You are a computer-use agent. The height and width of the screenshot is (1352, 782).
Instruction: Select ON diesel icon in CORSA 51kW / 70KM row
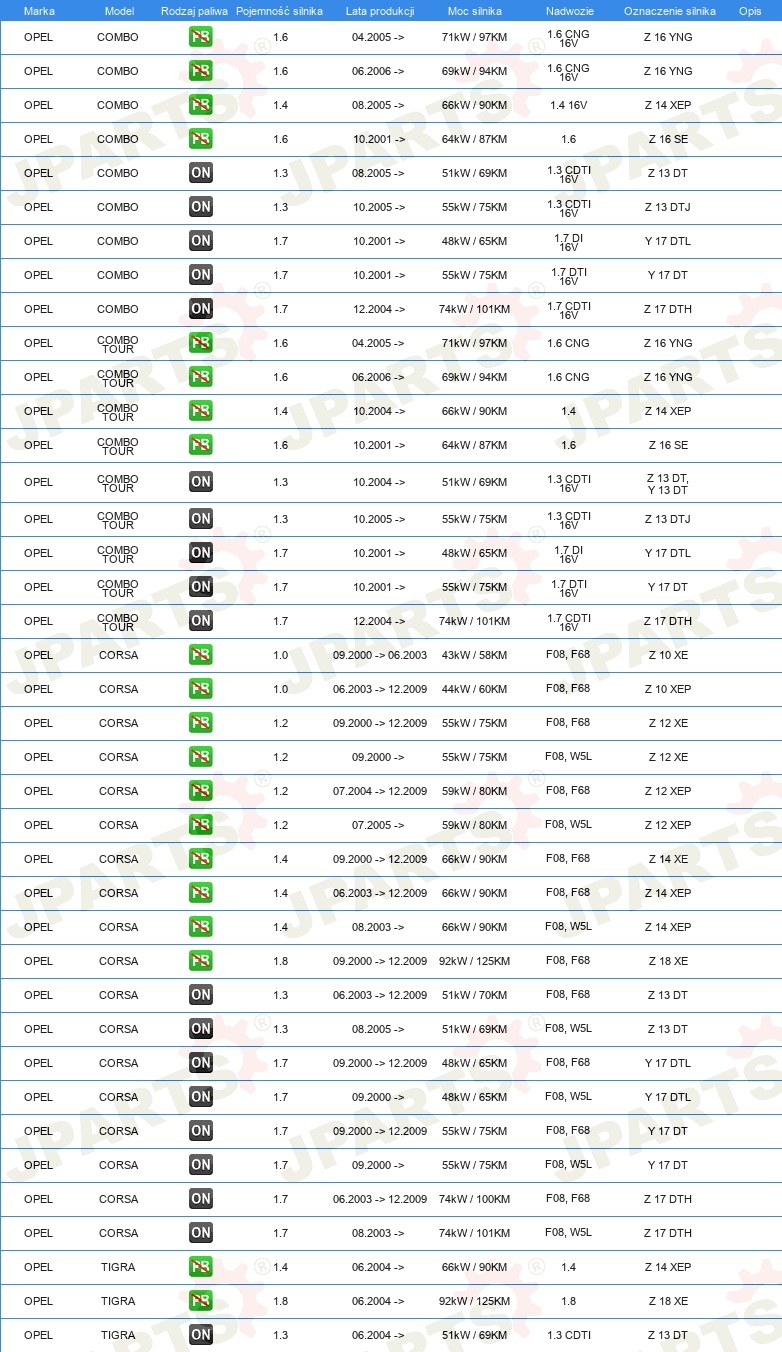point(200,995)
